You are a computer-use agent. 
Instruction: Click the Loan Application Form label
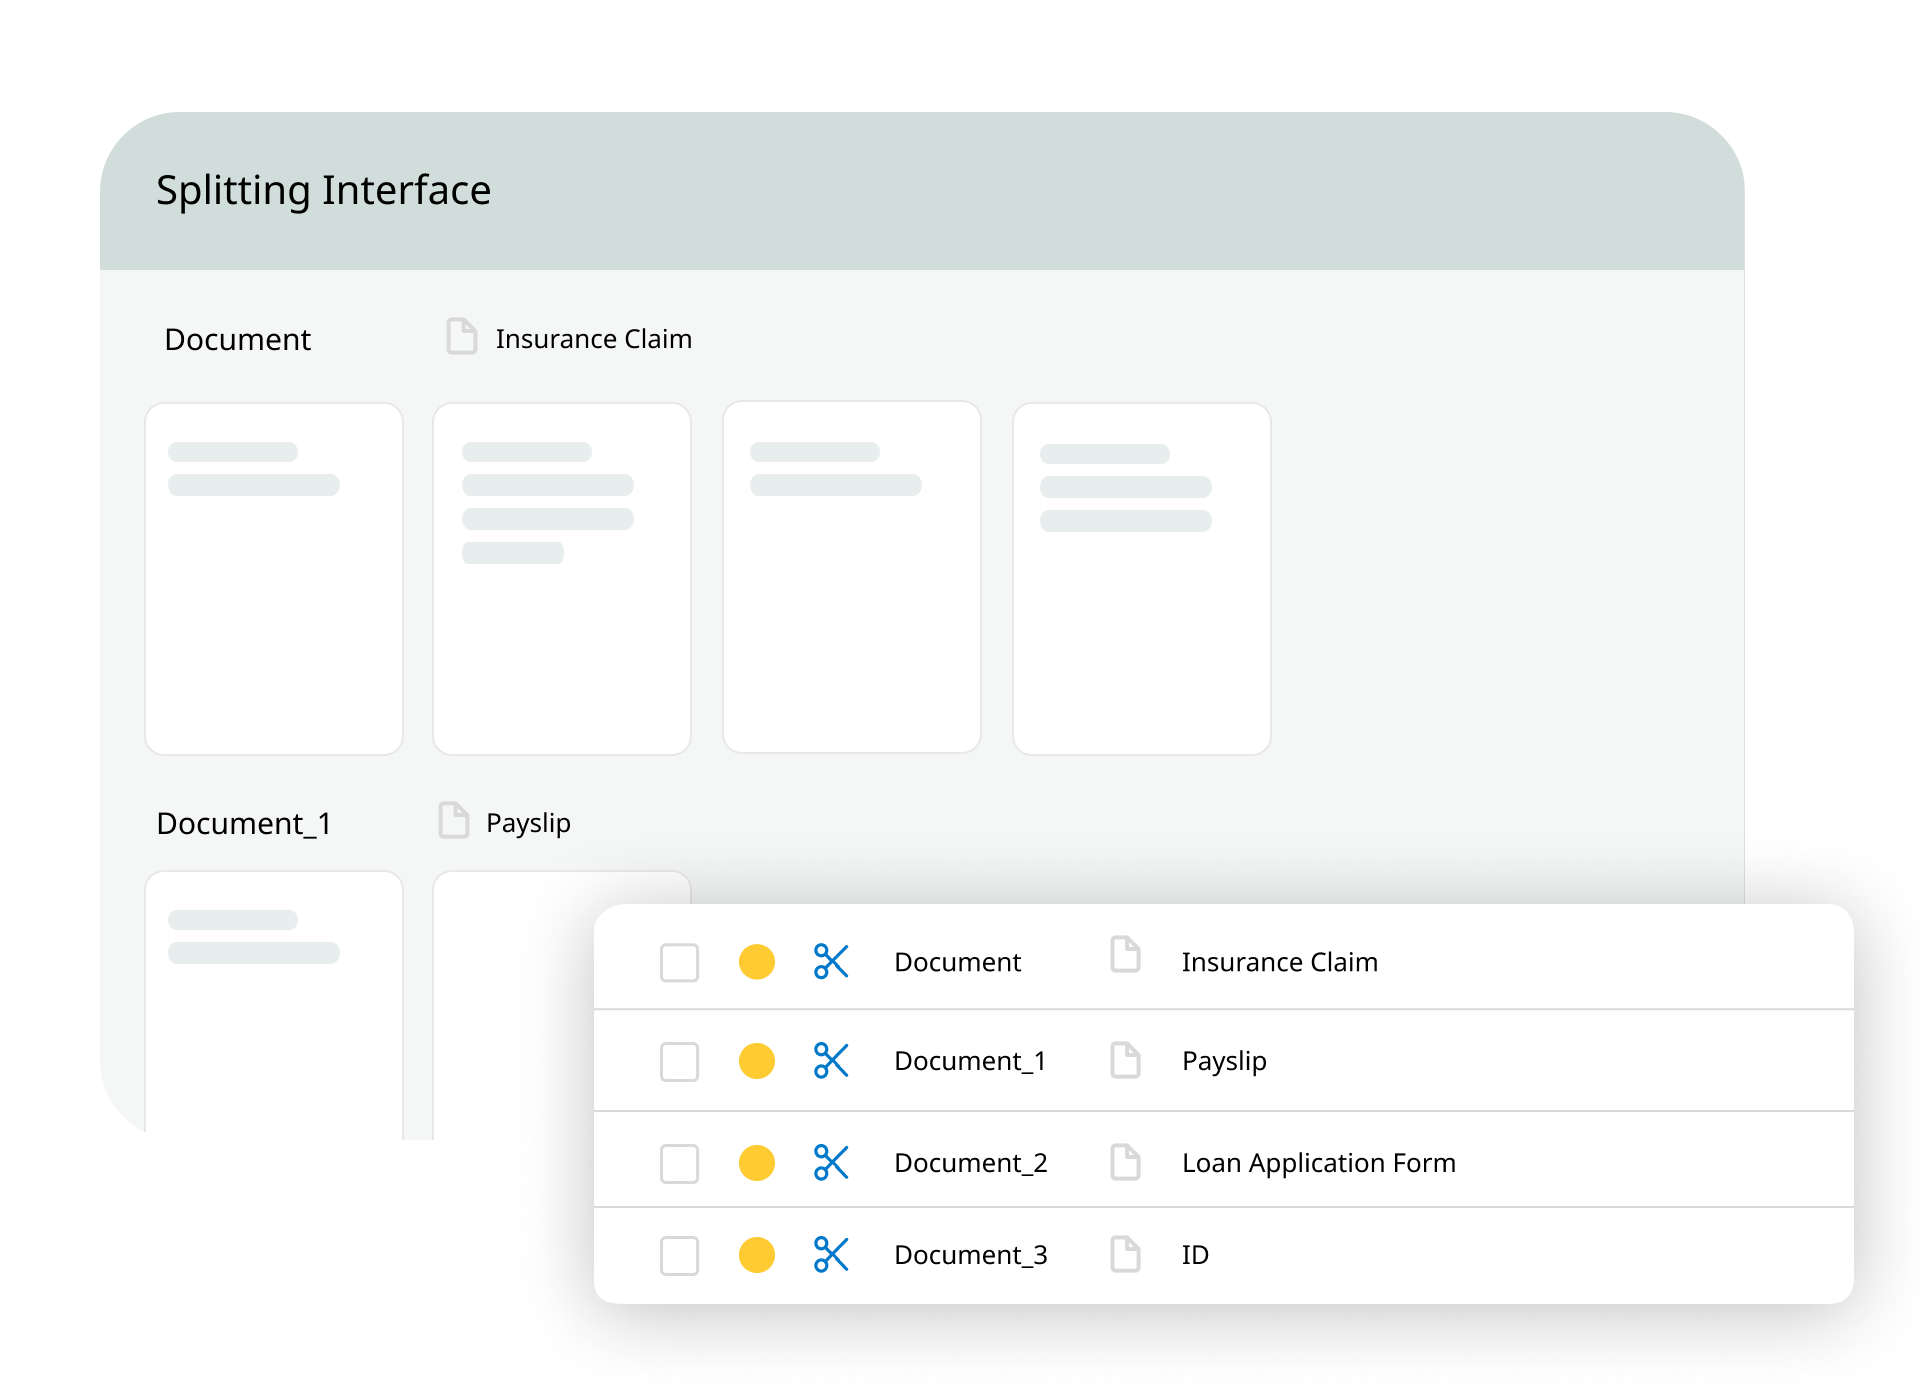point(1318,1163)
